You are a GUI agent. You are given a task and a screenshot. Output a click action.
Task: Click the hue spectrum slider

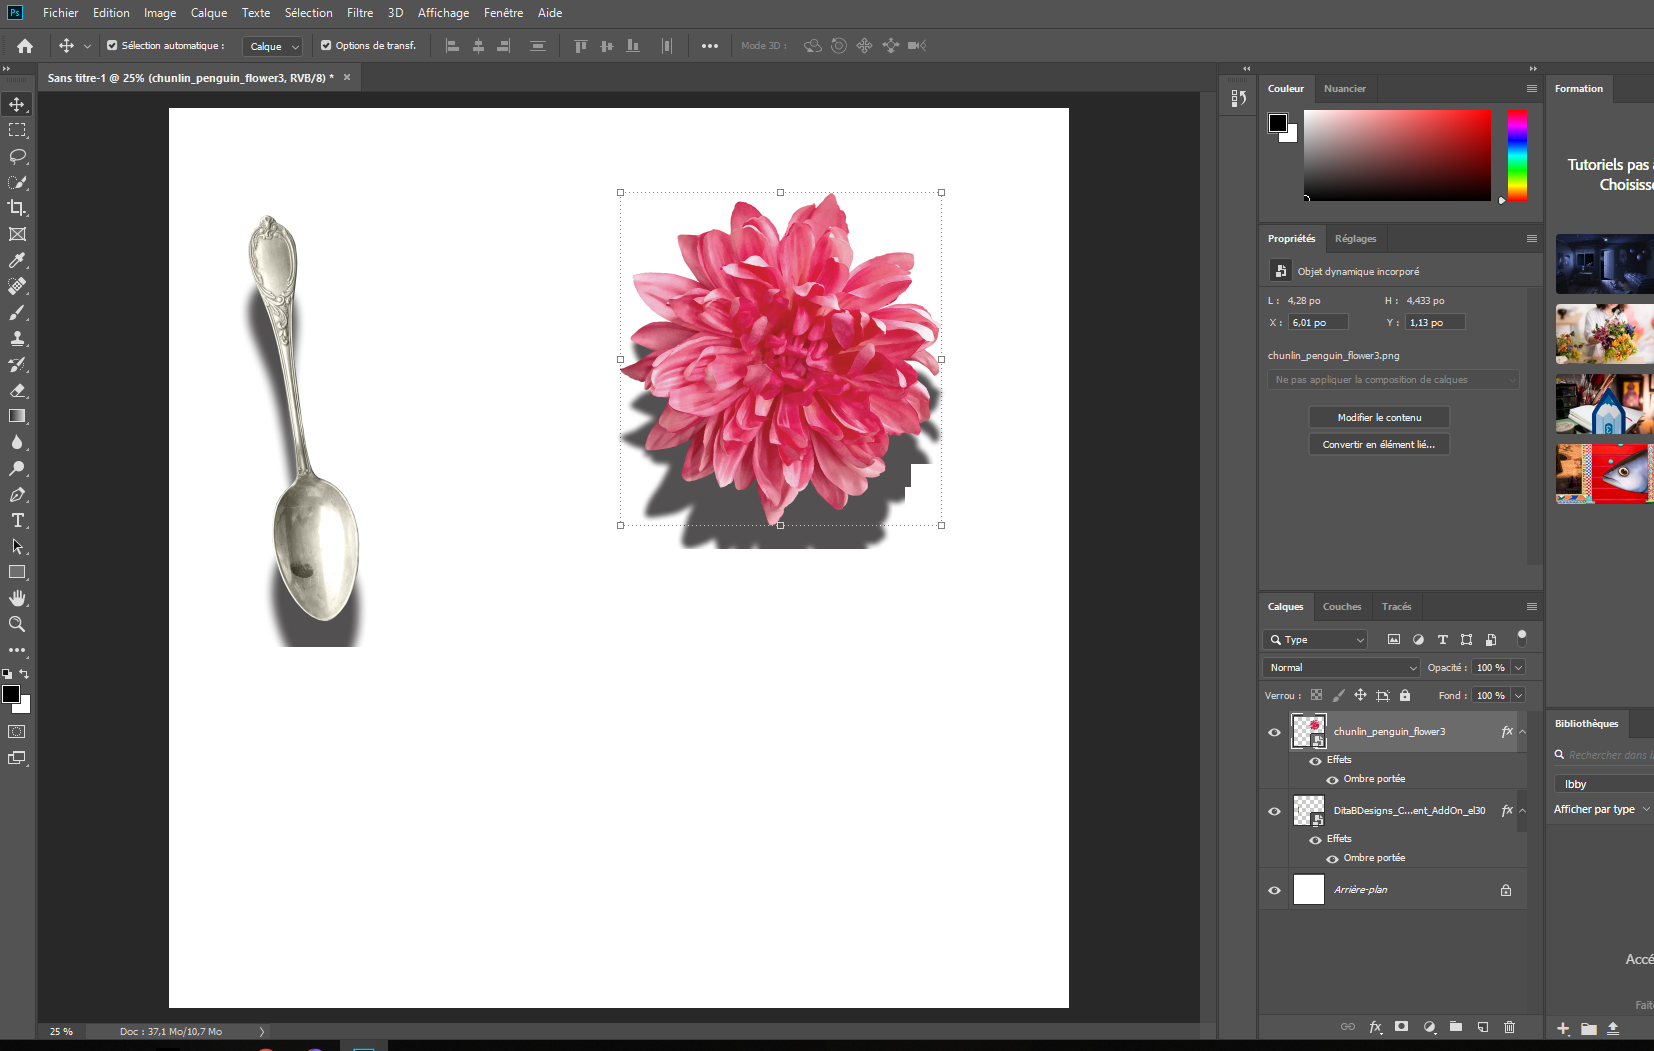point(1518,155)
